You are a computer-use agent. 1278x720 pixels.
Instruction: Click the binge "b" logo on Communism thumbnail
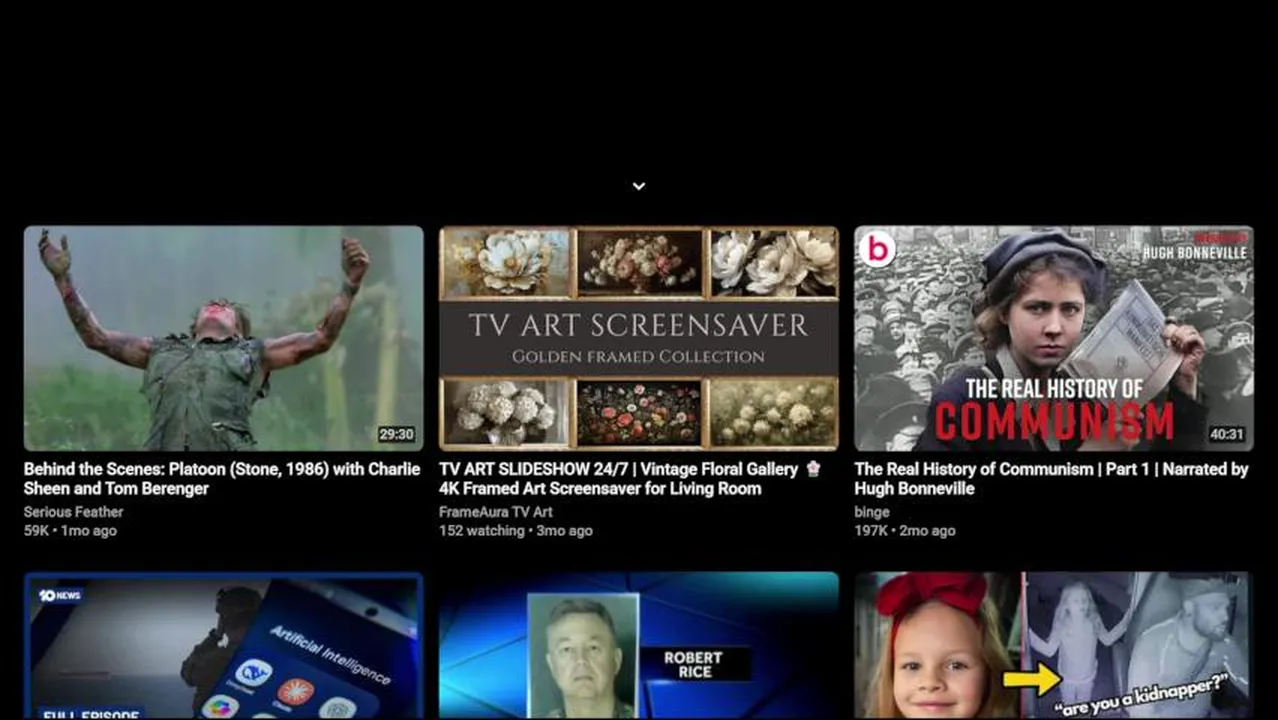877,248
